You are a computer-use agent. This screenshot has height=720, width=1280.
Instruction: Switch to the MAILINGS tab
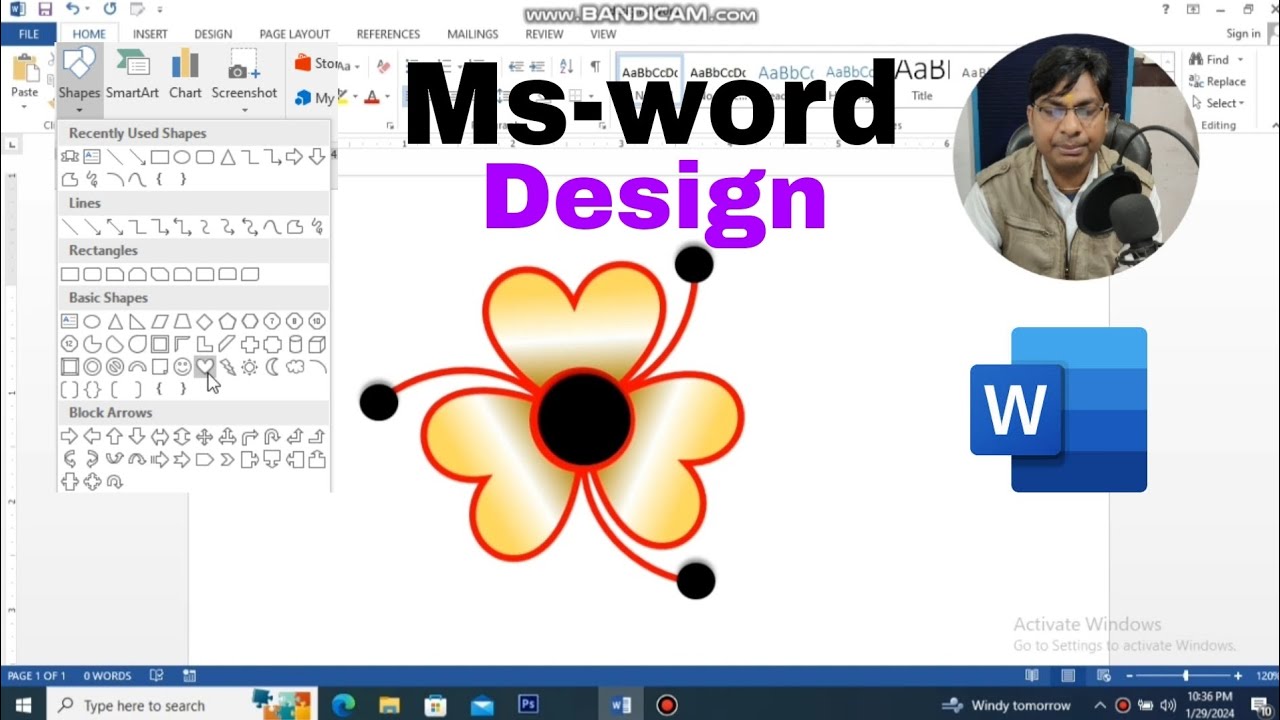pyautogui.click(x=473, y=34)
